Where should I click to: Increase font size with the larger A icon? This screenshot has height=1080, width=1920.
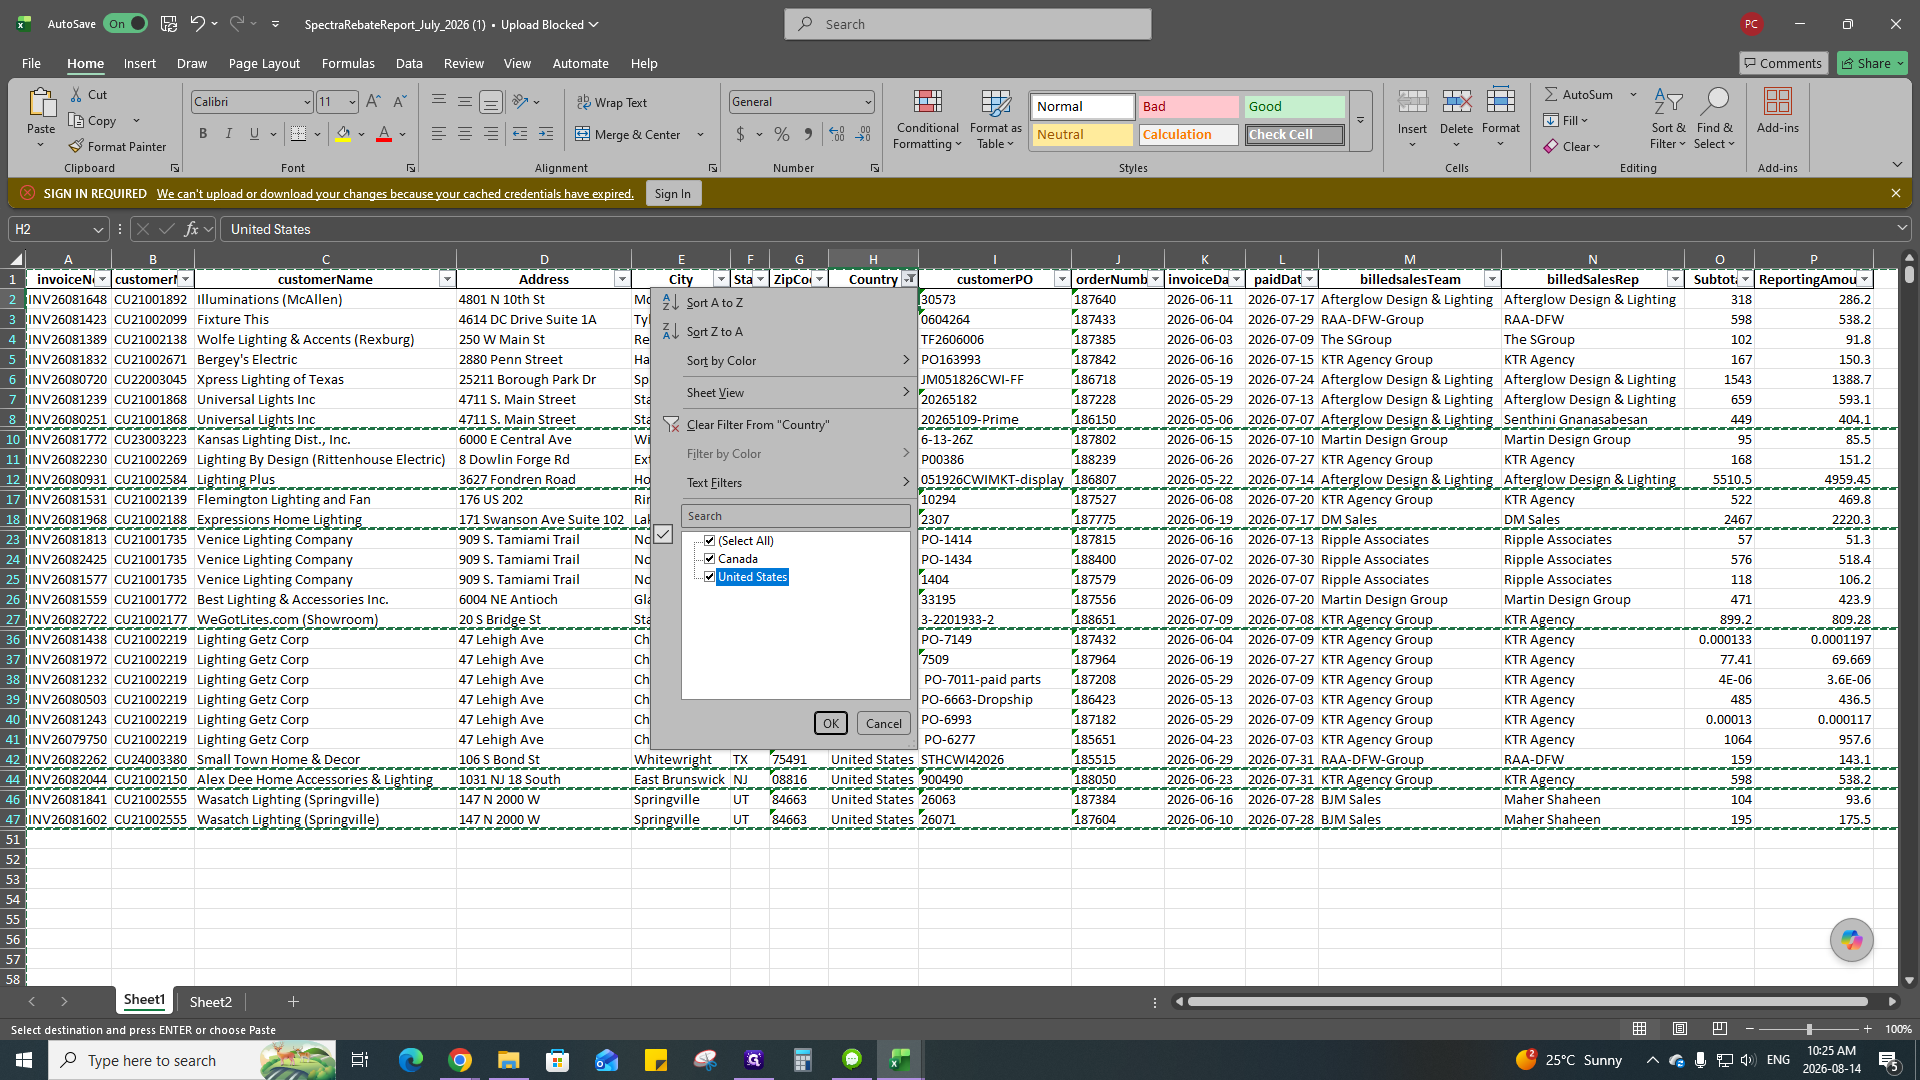(x=373, y=101)
